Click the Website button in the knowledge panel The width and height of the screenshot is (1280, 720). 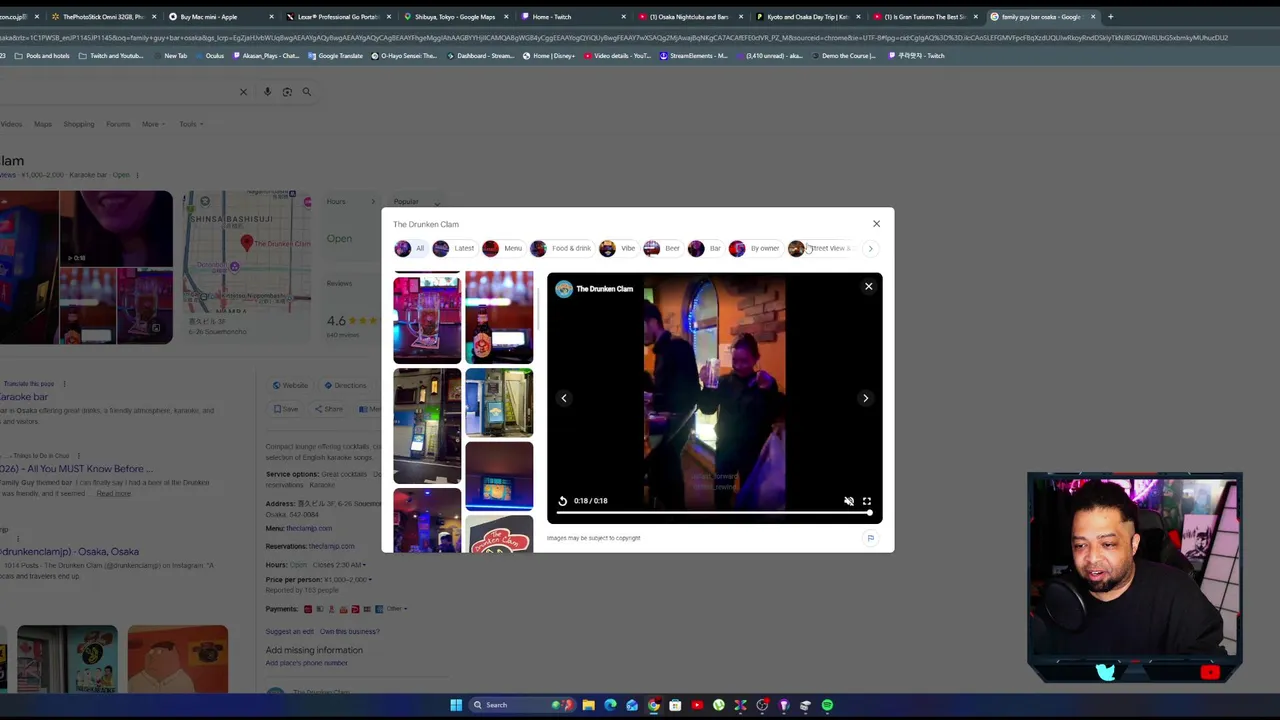pyautogui.click(x=290, y=385)
